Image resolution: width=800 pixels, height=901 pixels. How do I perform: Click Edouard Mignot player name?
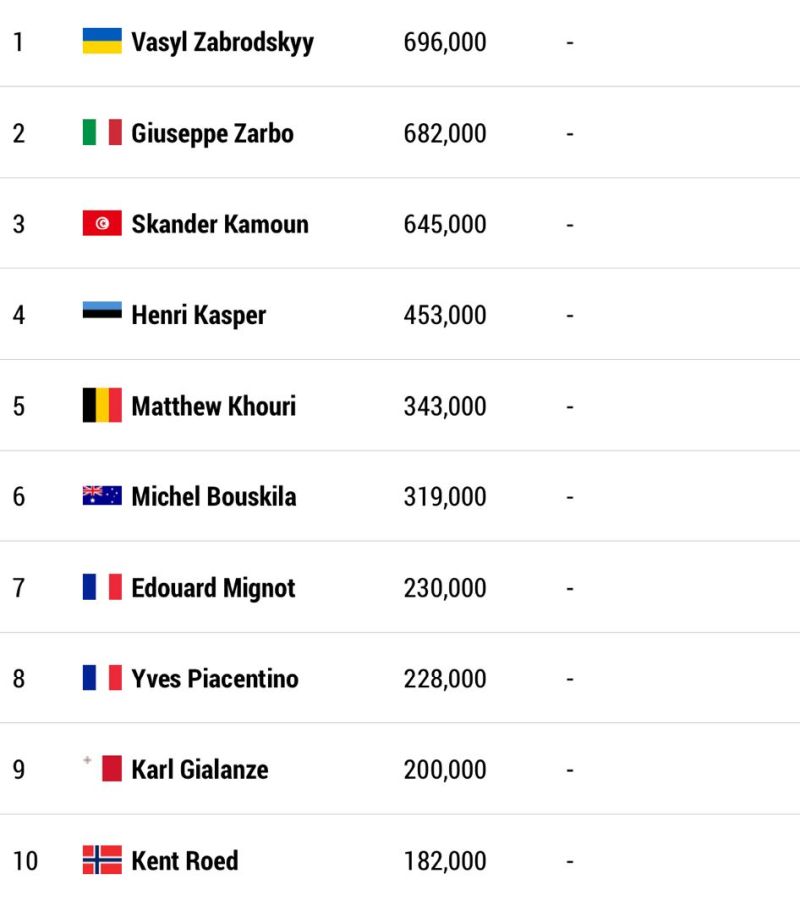tap(213, 589)
